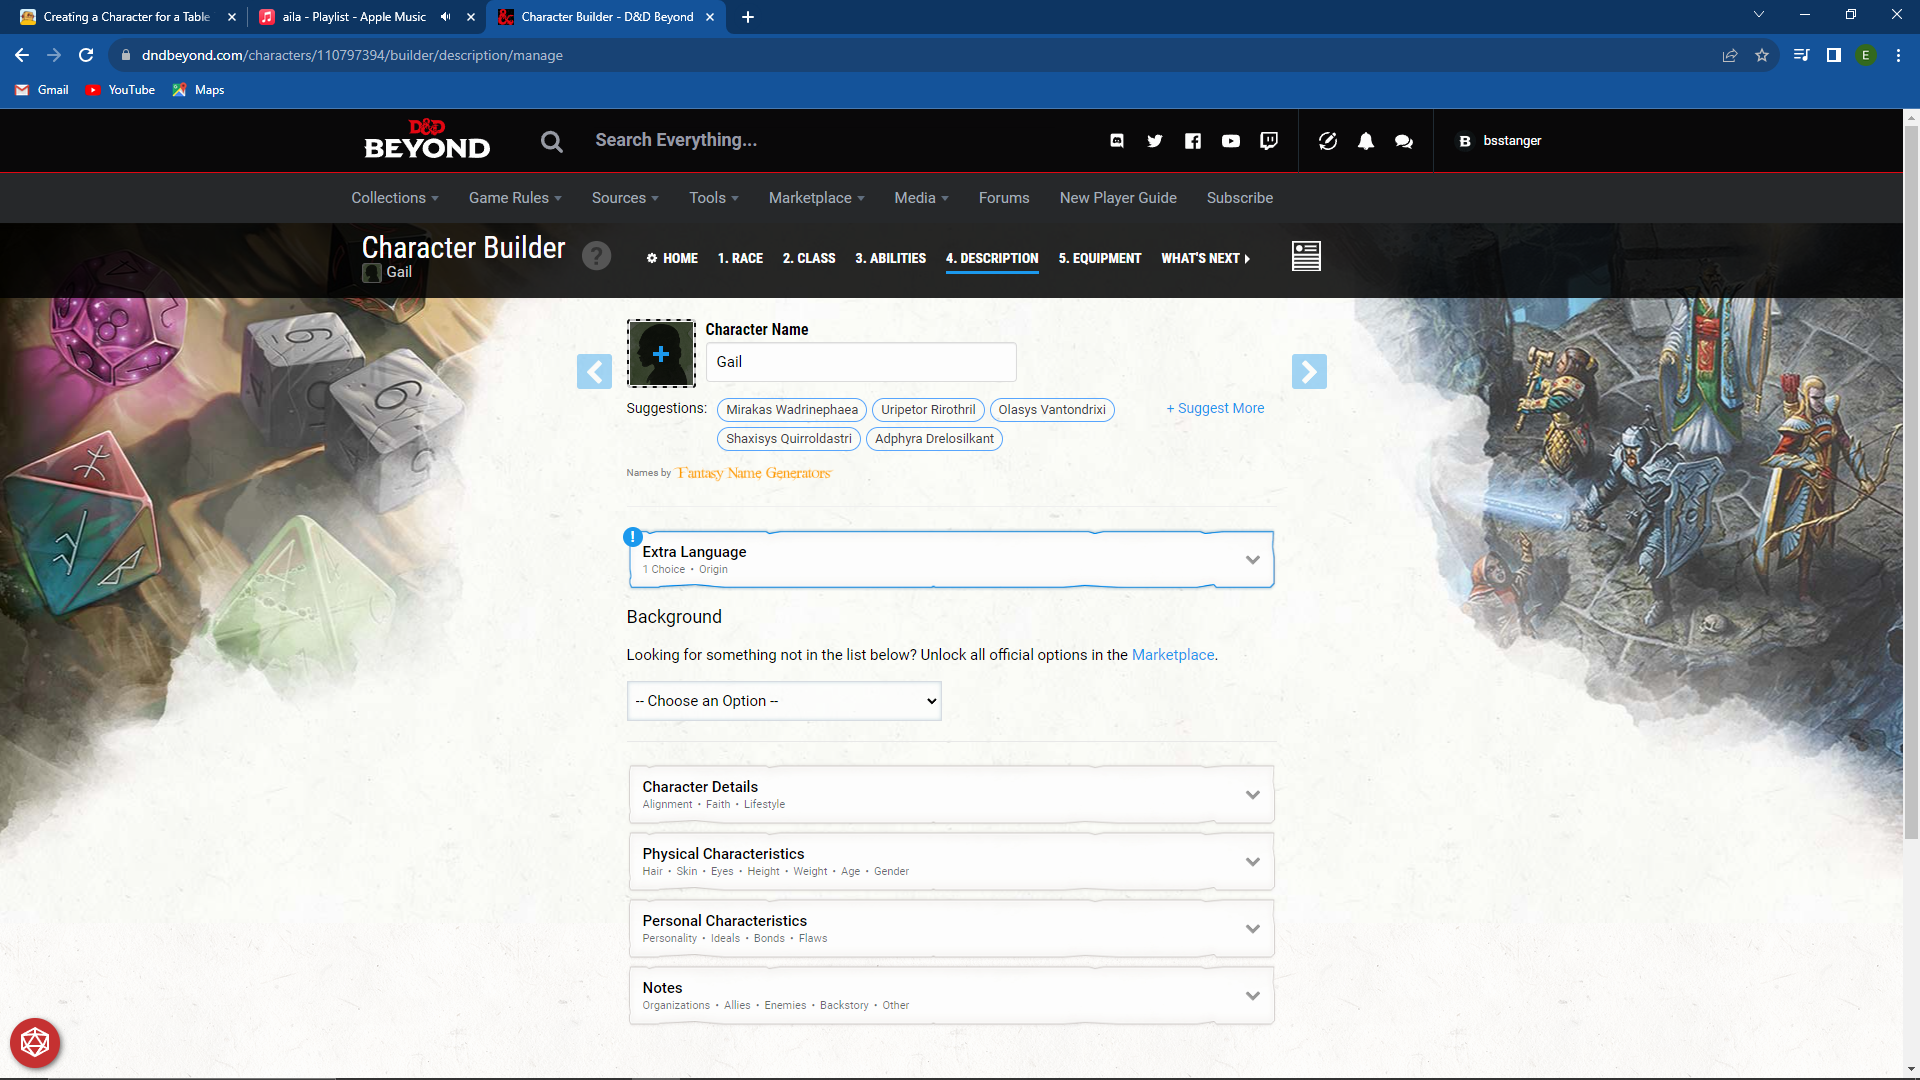Open the media control icon in toolbar
The height and width of the screenshot is (1080, 1920).
pos(1802,55)
